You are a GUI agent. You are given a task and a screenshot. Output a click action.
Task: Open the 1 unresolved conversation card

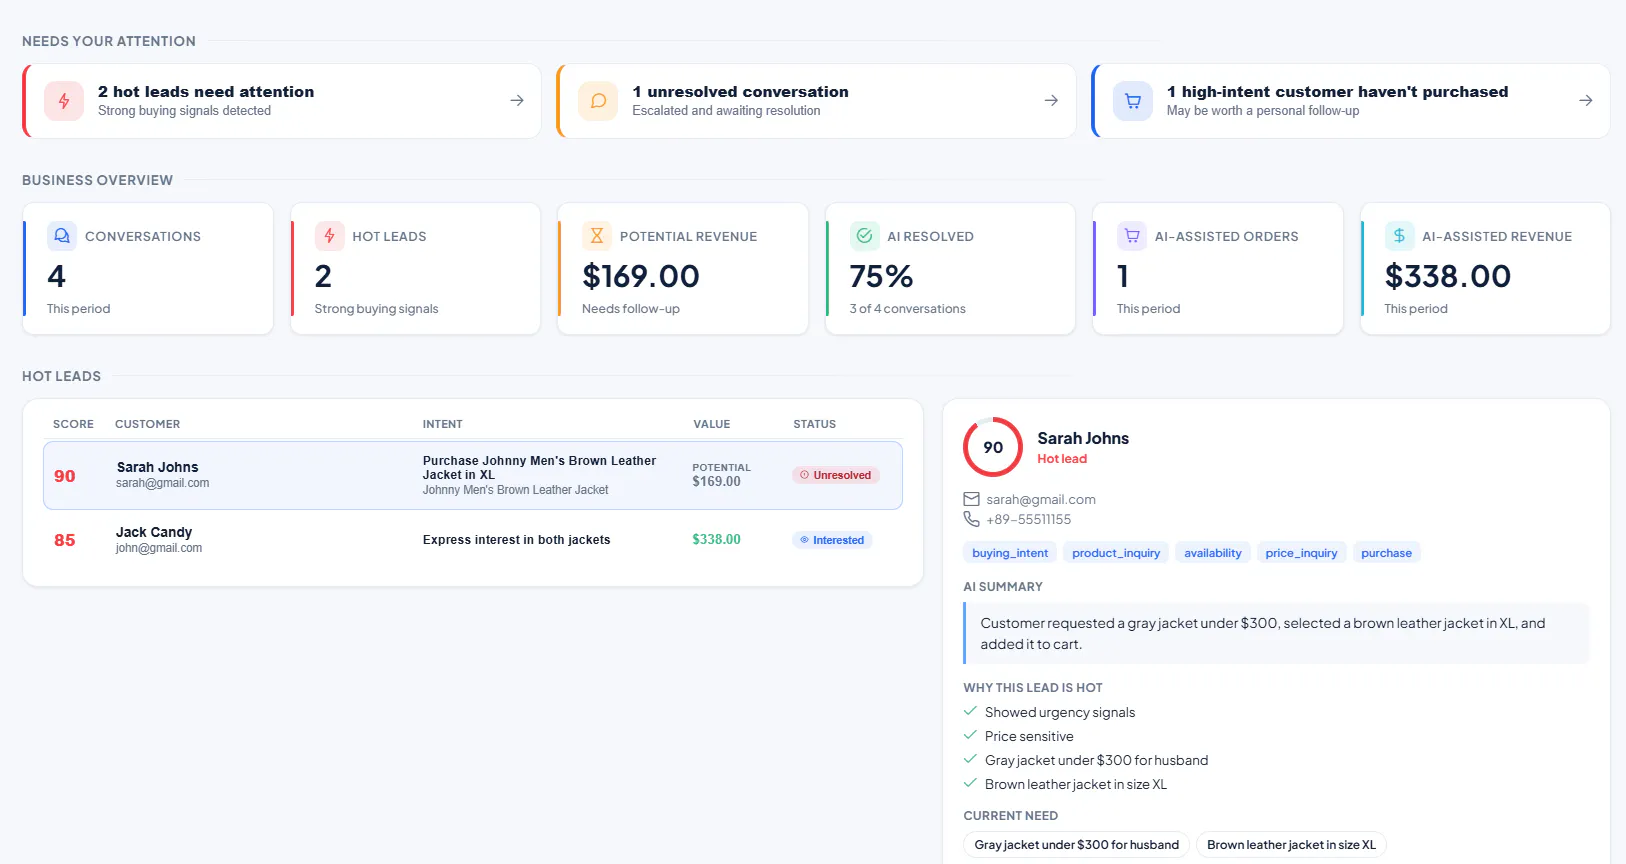tap(816, 101)
